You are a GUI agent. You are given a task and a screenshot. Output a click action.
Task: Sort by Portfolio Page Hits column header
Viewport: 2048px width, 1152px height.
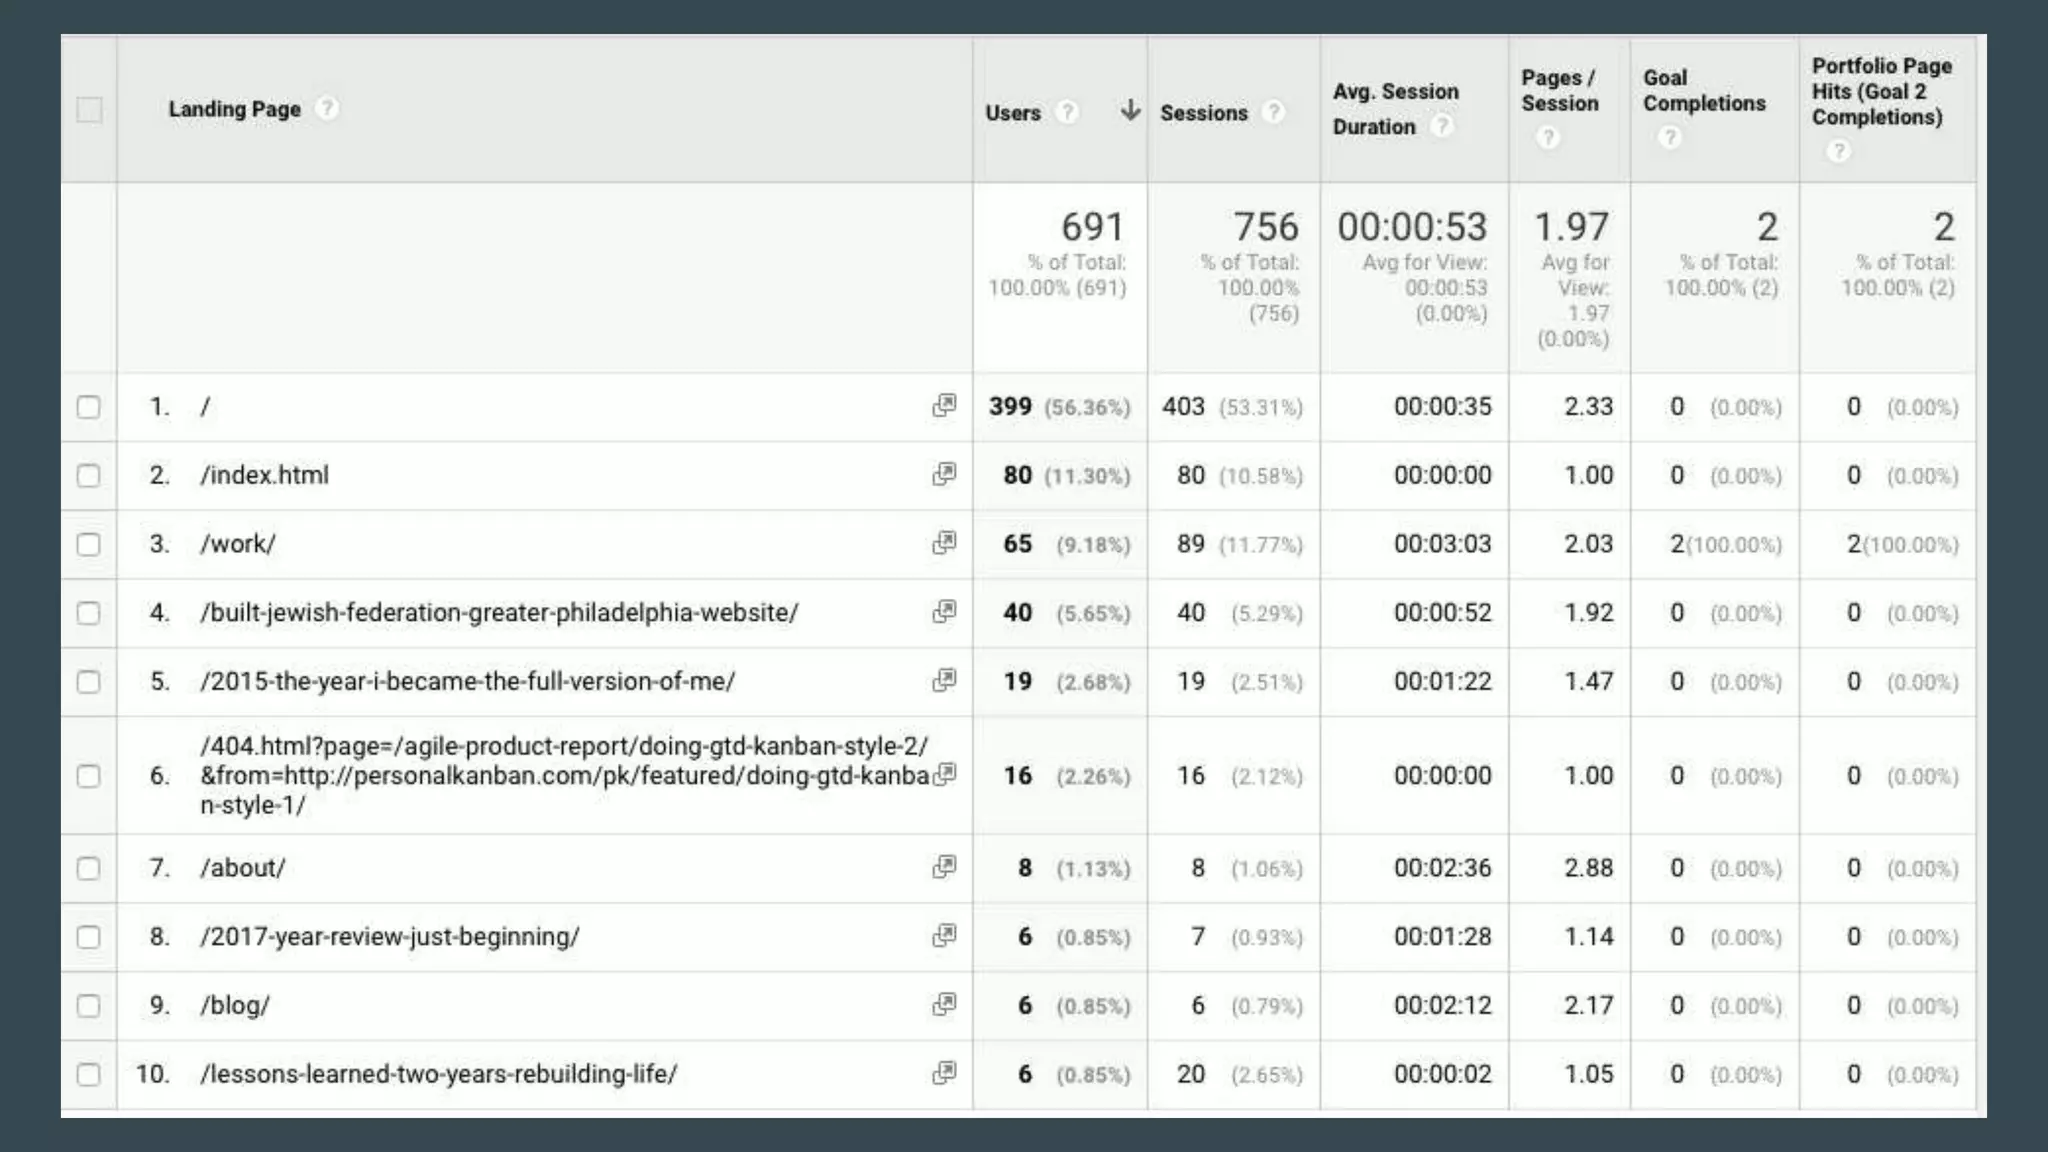(1880, 91)
